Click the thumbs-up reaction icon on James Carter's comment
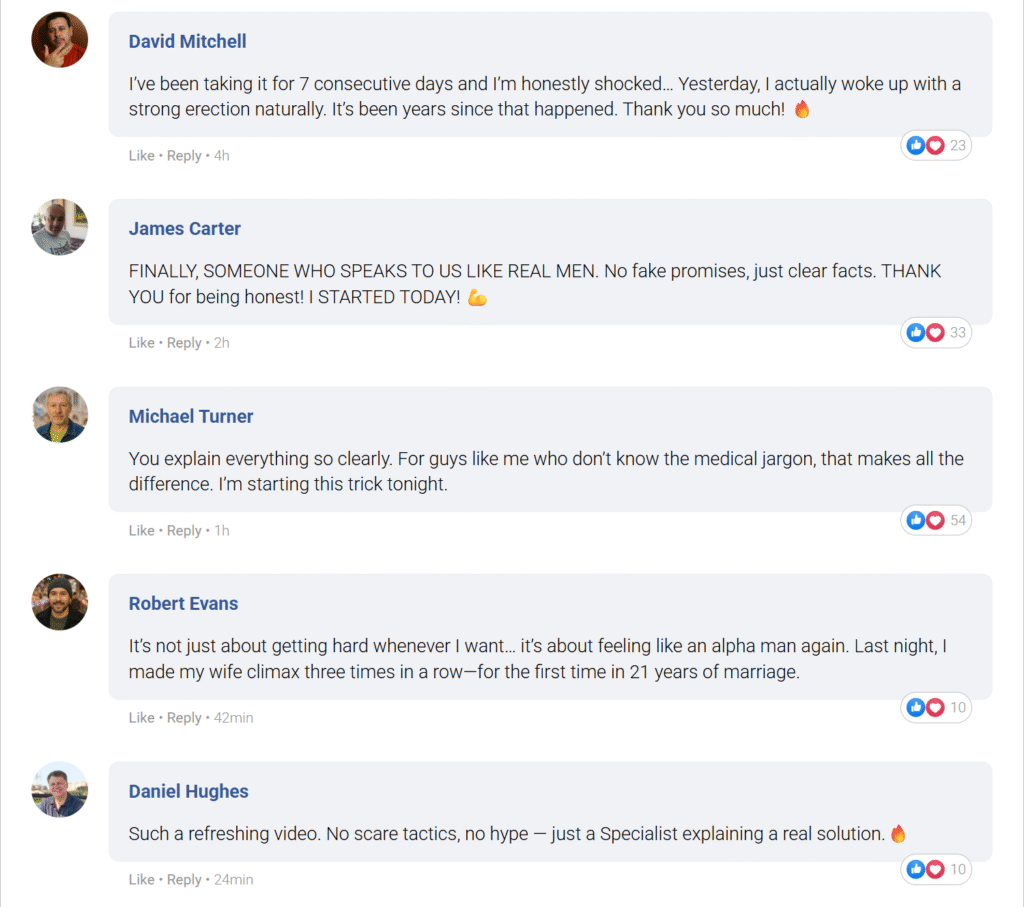Image resolution: width=1024 pixels, height=907 pixels. coord(916,333)
